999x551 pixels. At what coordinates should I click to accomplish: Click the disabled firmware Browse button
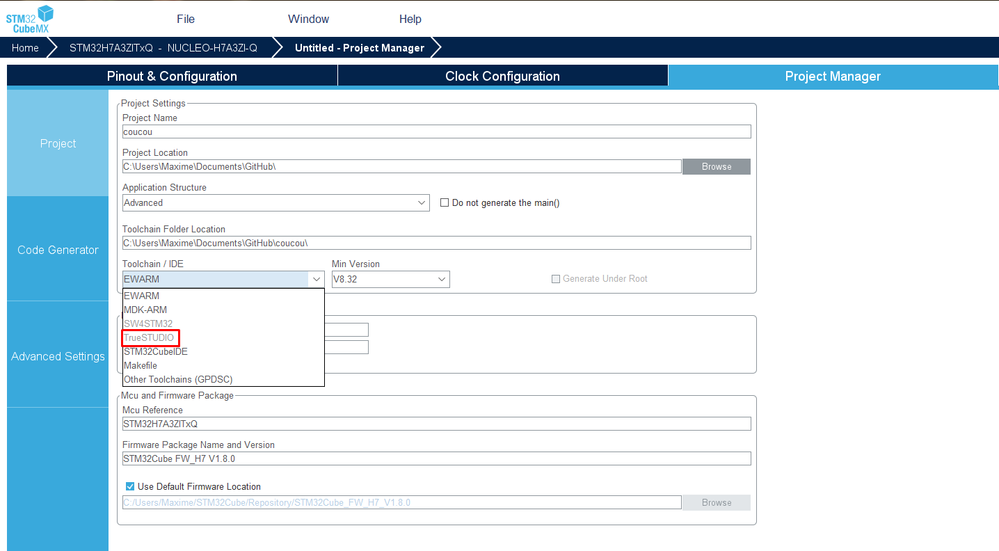[x=716, y=503]
